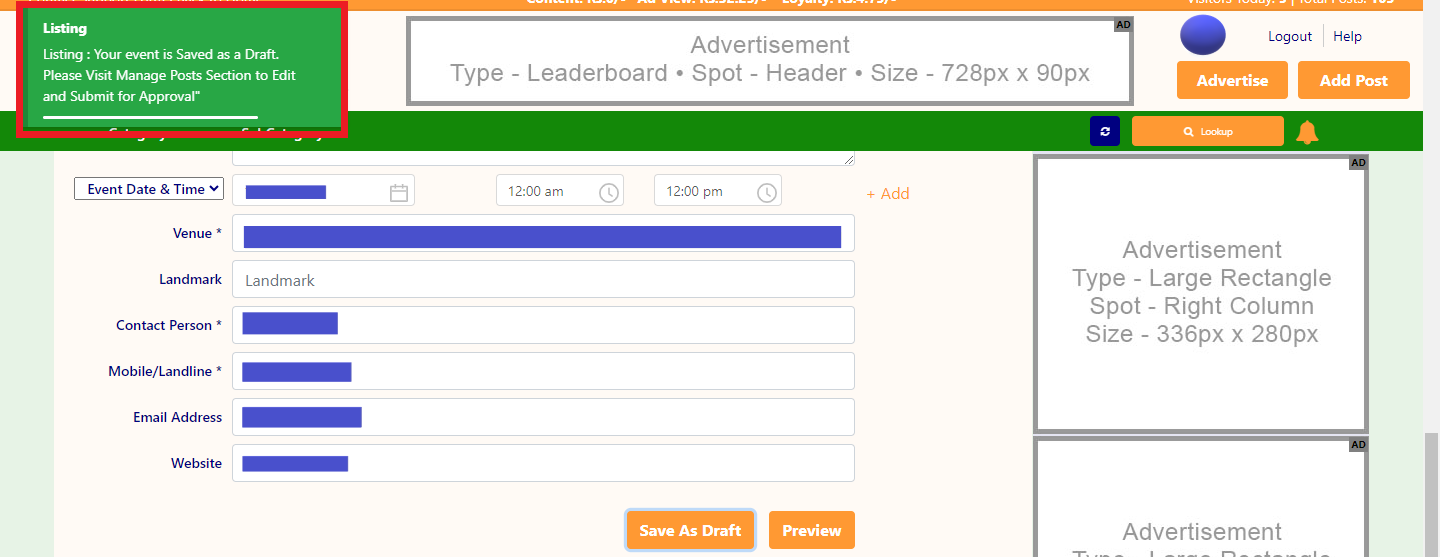Click the Preview button
Viewport: 1440px width, 557px height.
811,530
